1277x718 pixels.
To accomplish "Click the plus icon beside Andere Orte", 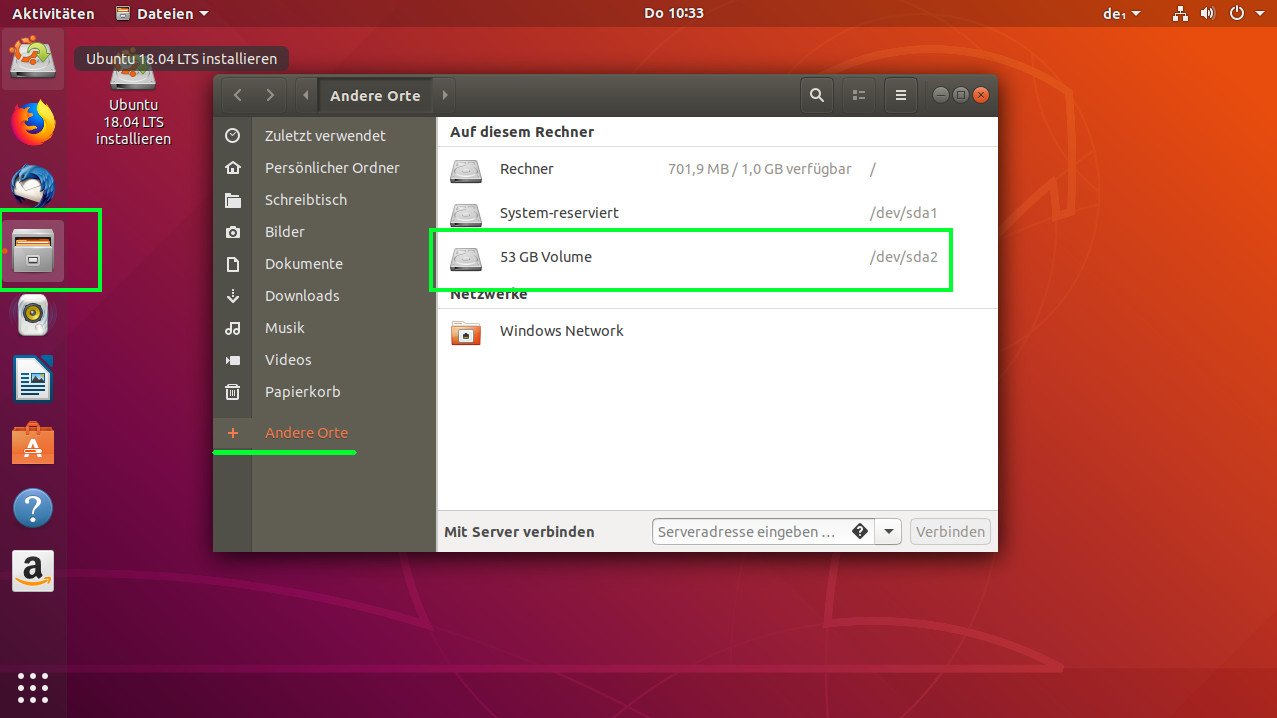I will click(233, 433).
